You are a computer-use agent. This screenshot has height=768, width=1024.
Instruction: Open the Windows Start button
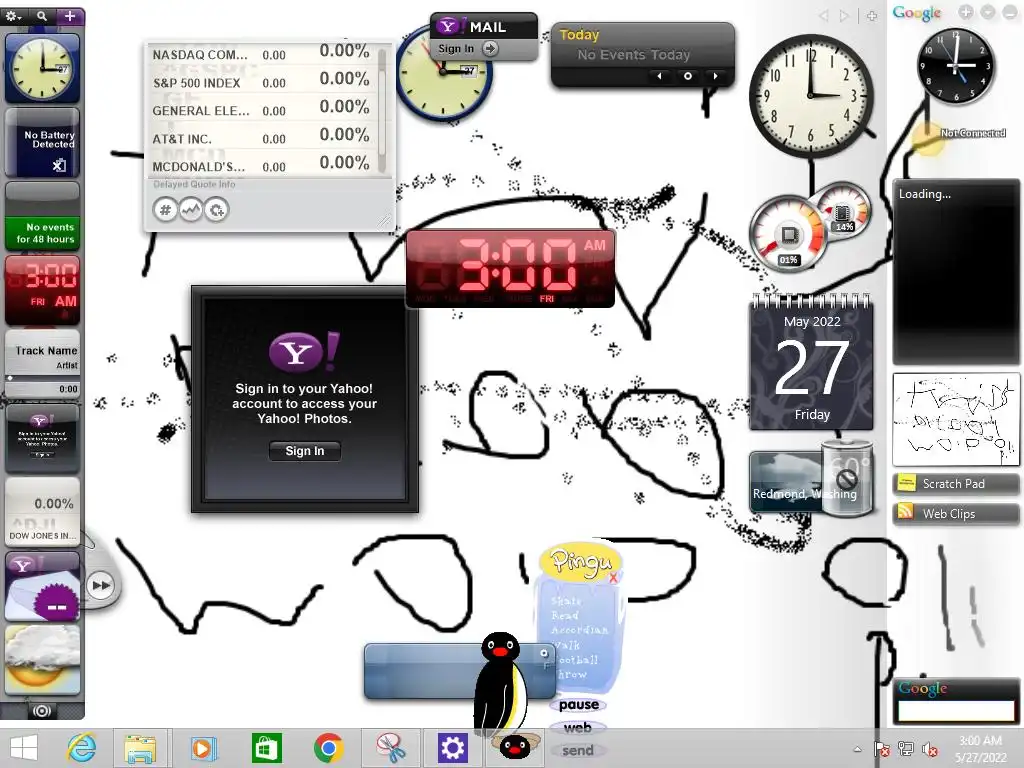[24, 748]
